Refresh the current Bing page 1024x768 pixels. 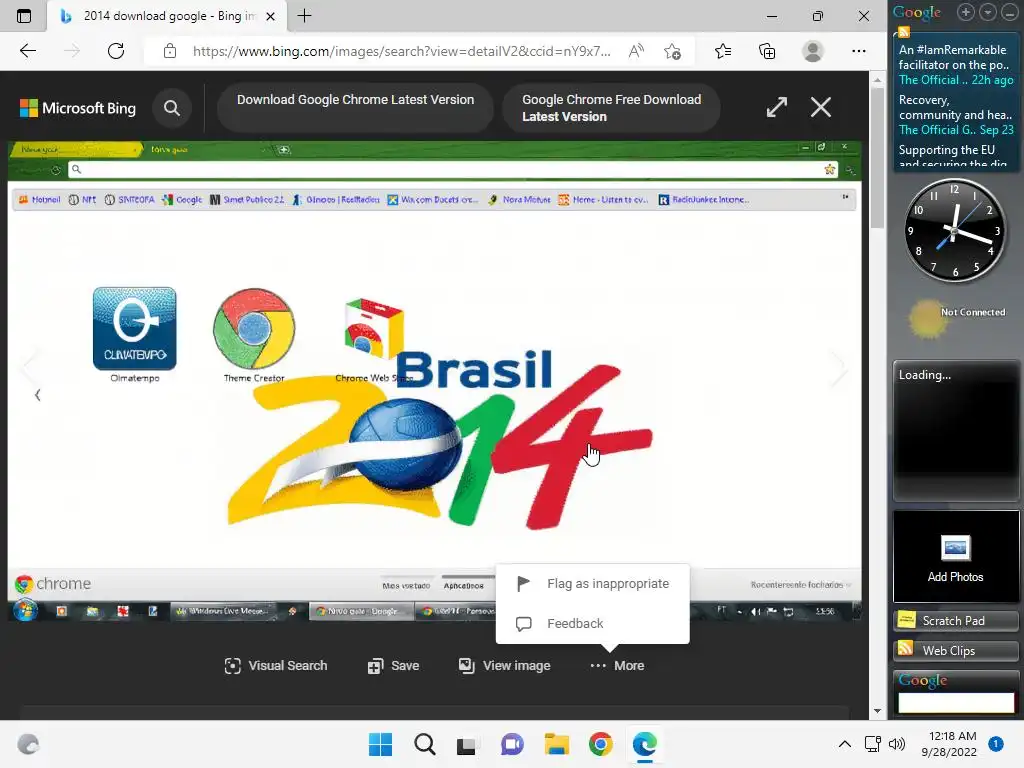(x=116, y=51)
